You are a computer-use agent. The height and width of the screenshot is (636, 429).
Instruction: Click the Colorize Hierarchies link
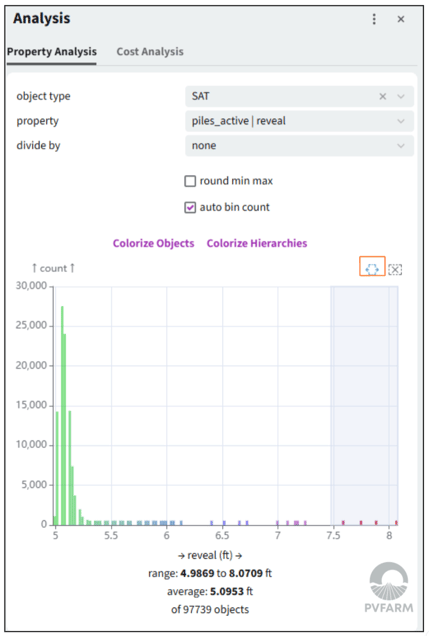click(x=257, y=243)
